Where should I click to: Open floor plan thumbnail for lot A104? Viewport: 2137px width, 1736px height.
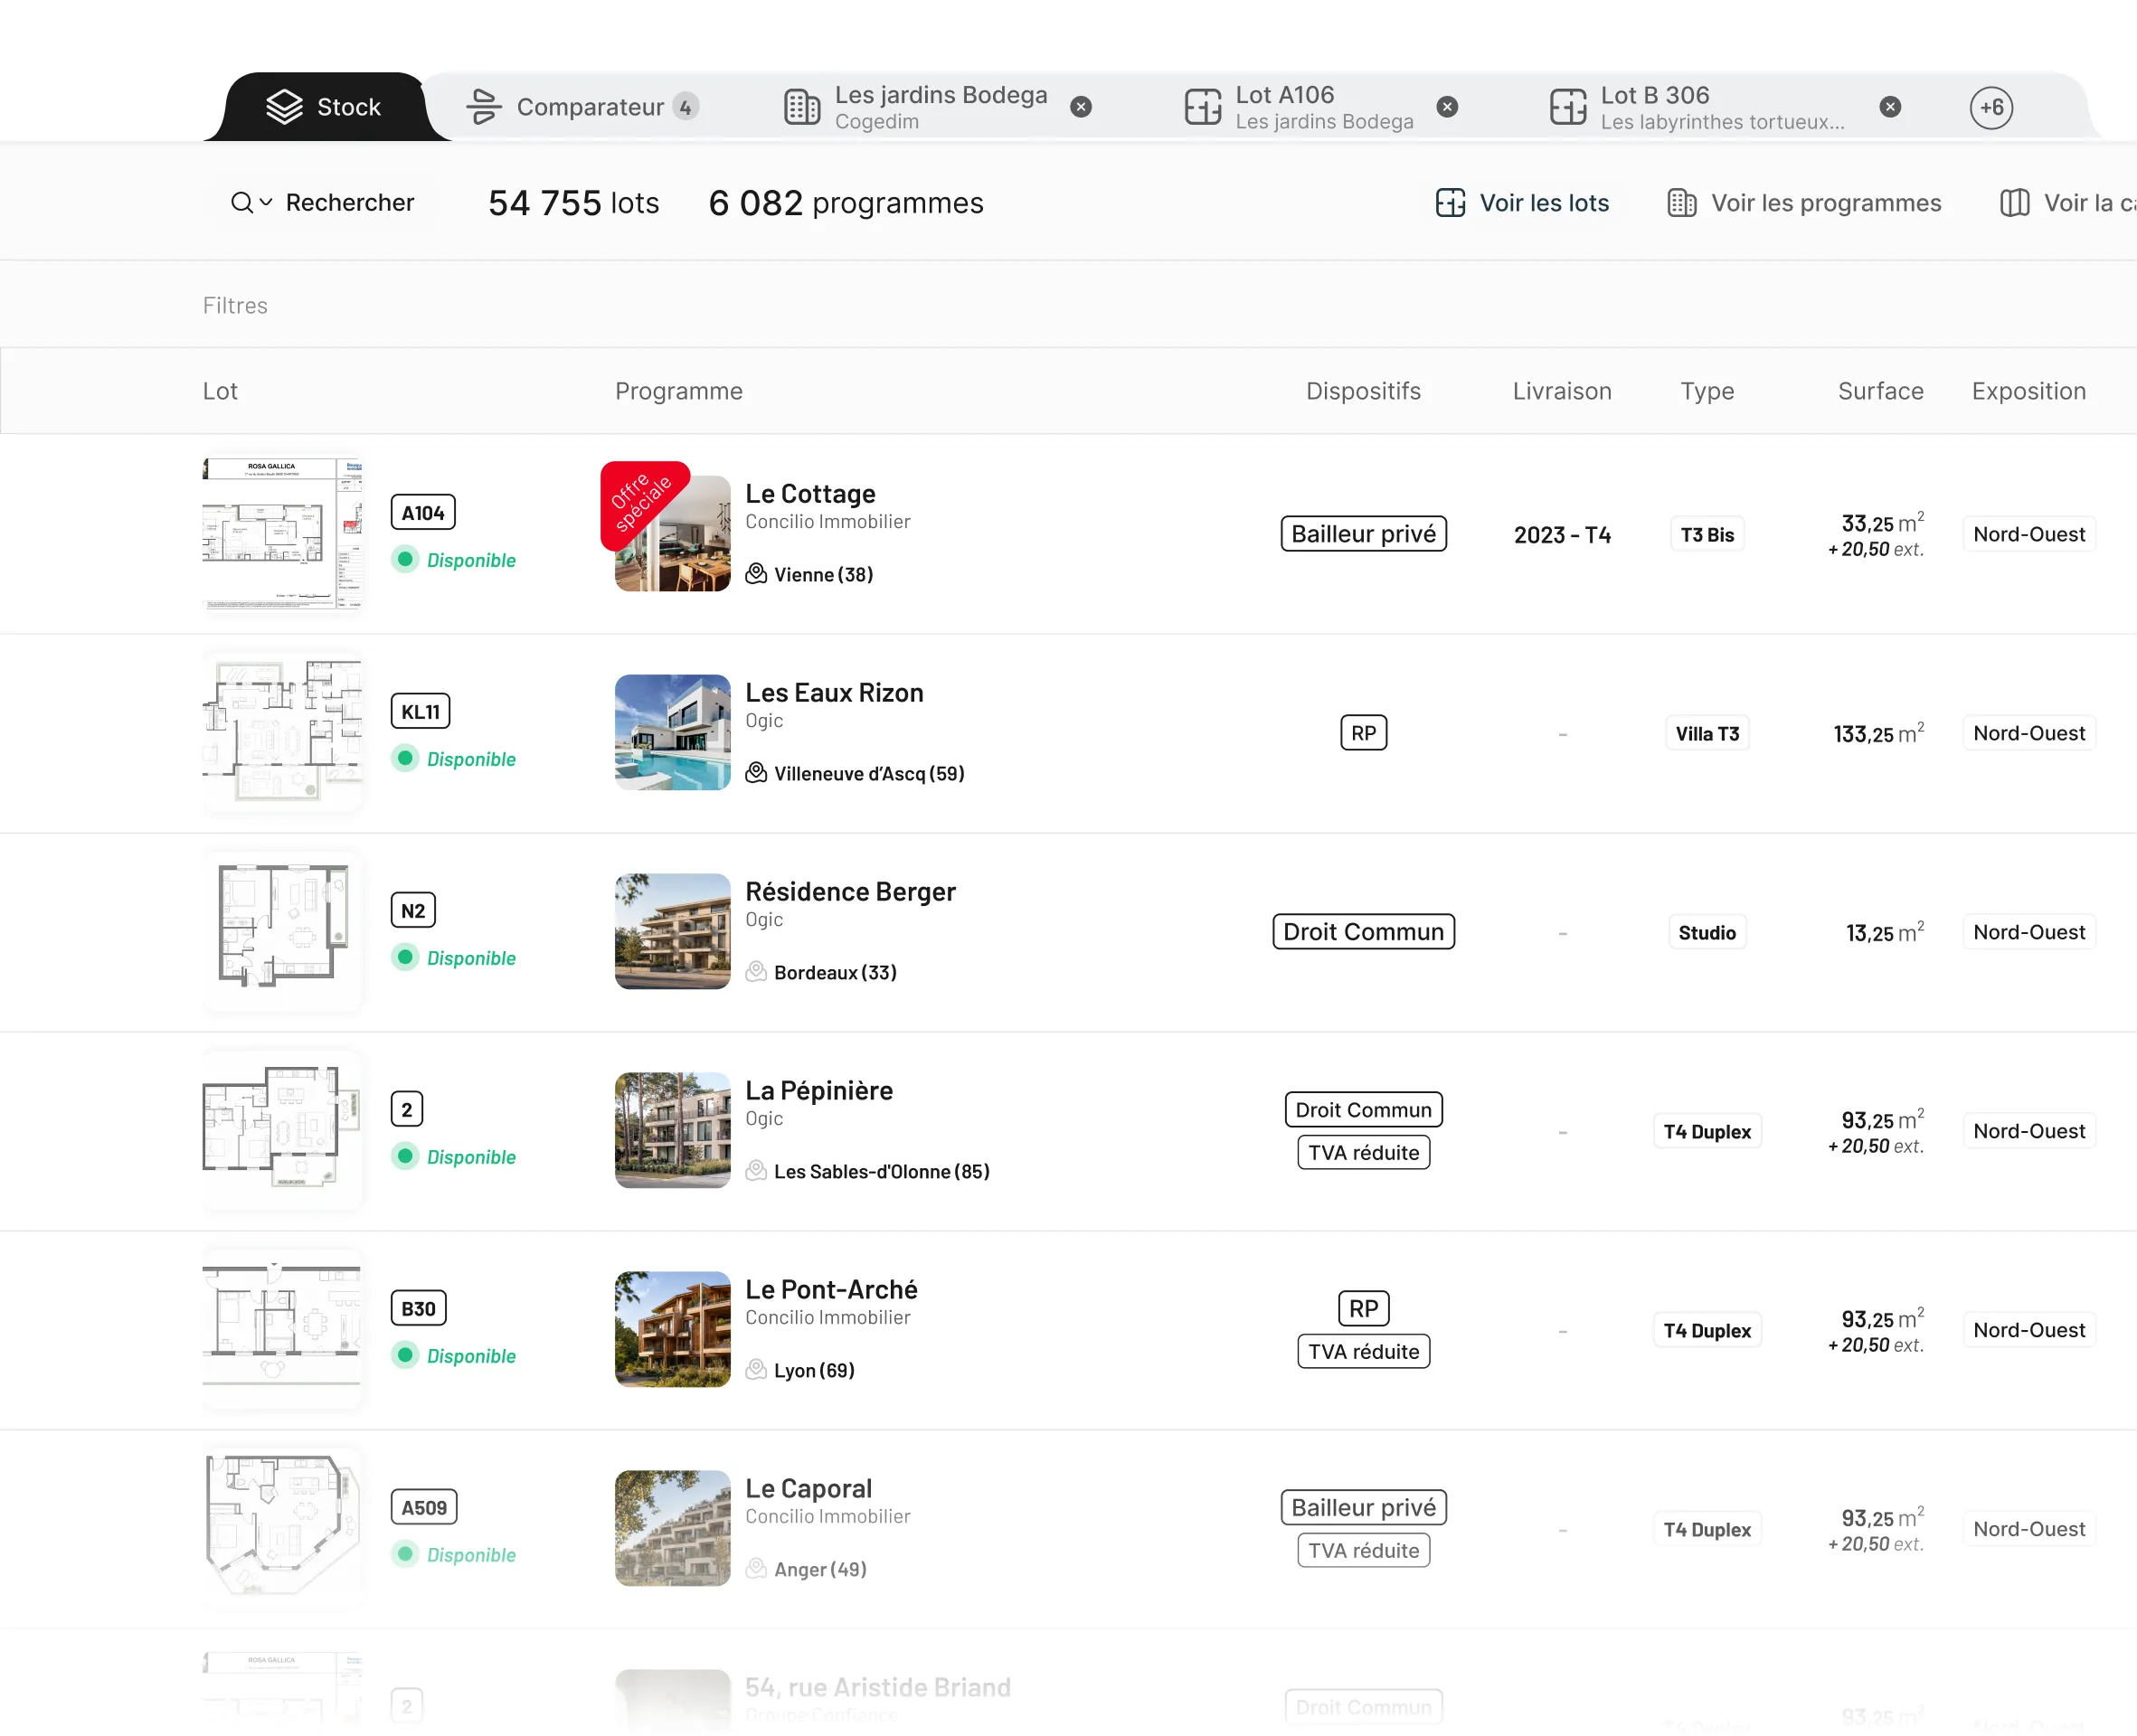(282, 534)
